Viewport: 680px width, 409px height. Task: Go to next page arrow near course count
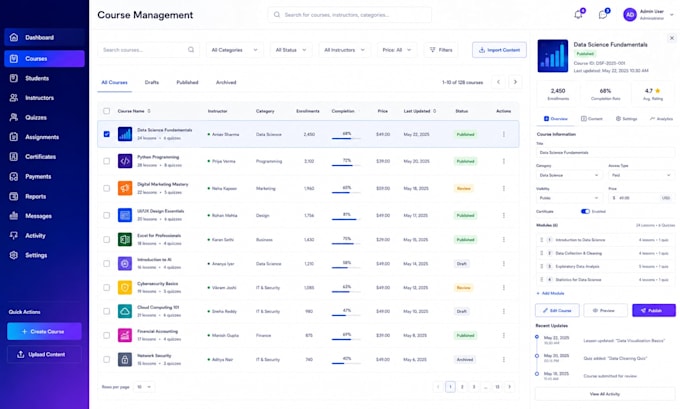515,82
